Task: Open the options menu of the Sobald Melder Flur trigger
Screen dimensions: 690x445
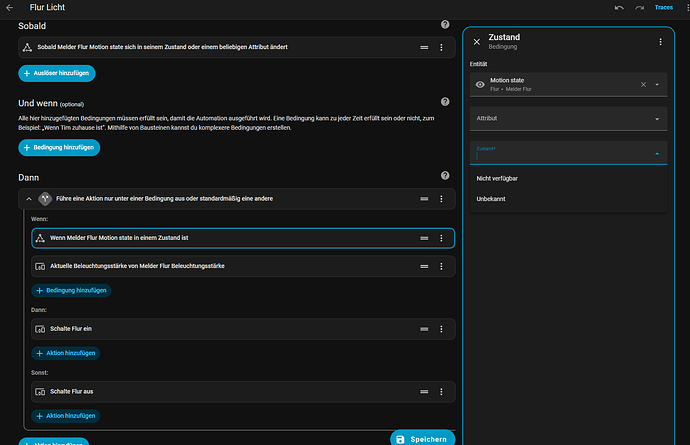Action: (441, 48)
